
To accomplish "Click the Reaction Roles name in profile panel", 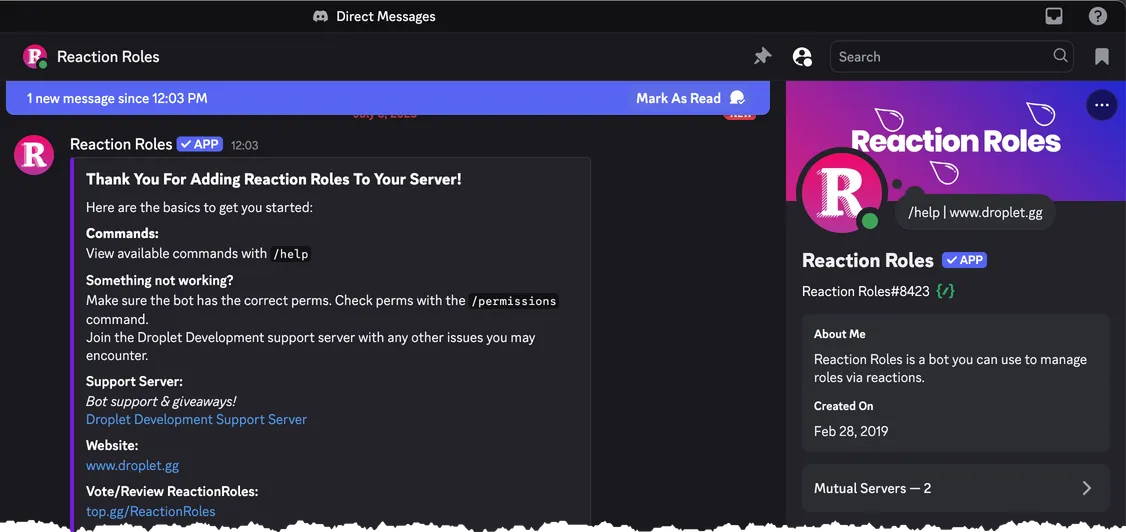I will pos(867,260).
